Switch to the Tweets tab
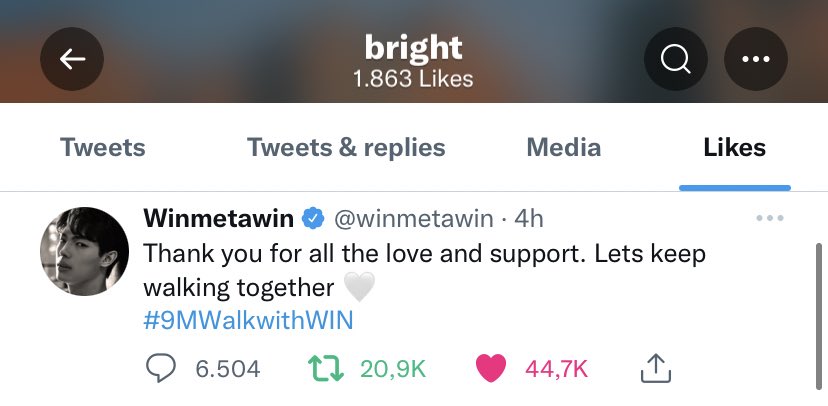 [x=102, y=147]
